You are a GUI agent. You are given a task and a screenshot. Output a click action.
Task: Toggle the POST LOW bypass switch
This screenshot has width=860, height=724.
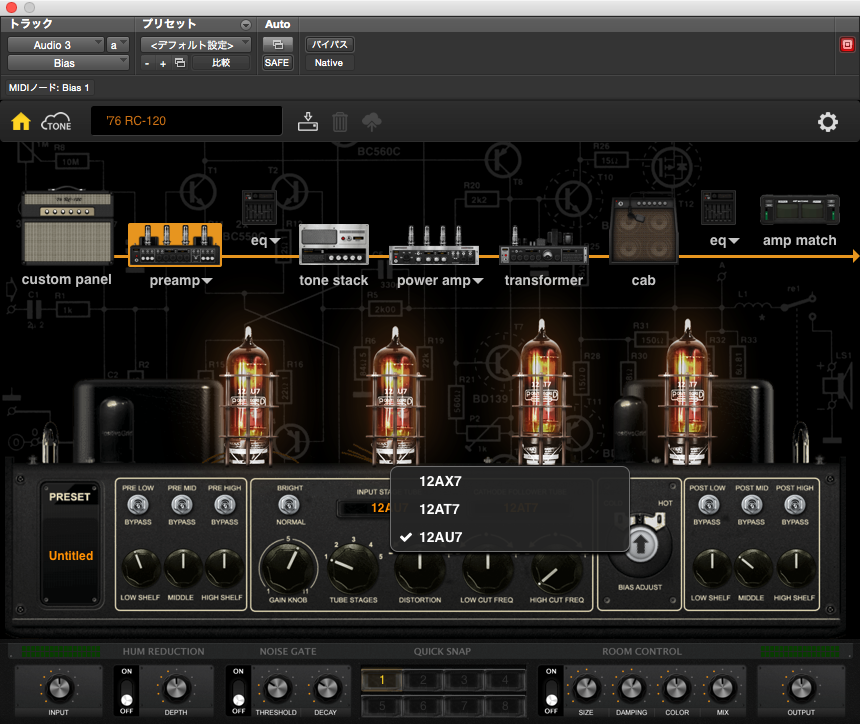click(709, 505)
